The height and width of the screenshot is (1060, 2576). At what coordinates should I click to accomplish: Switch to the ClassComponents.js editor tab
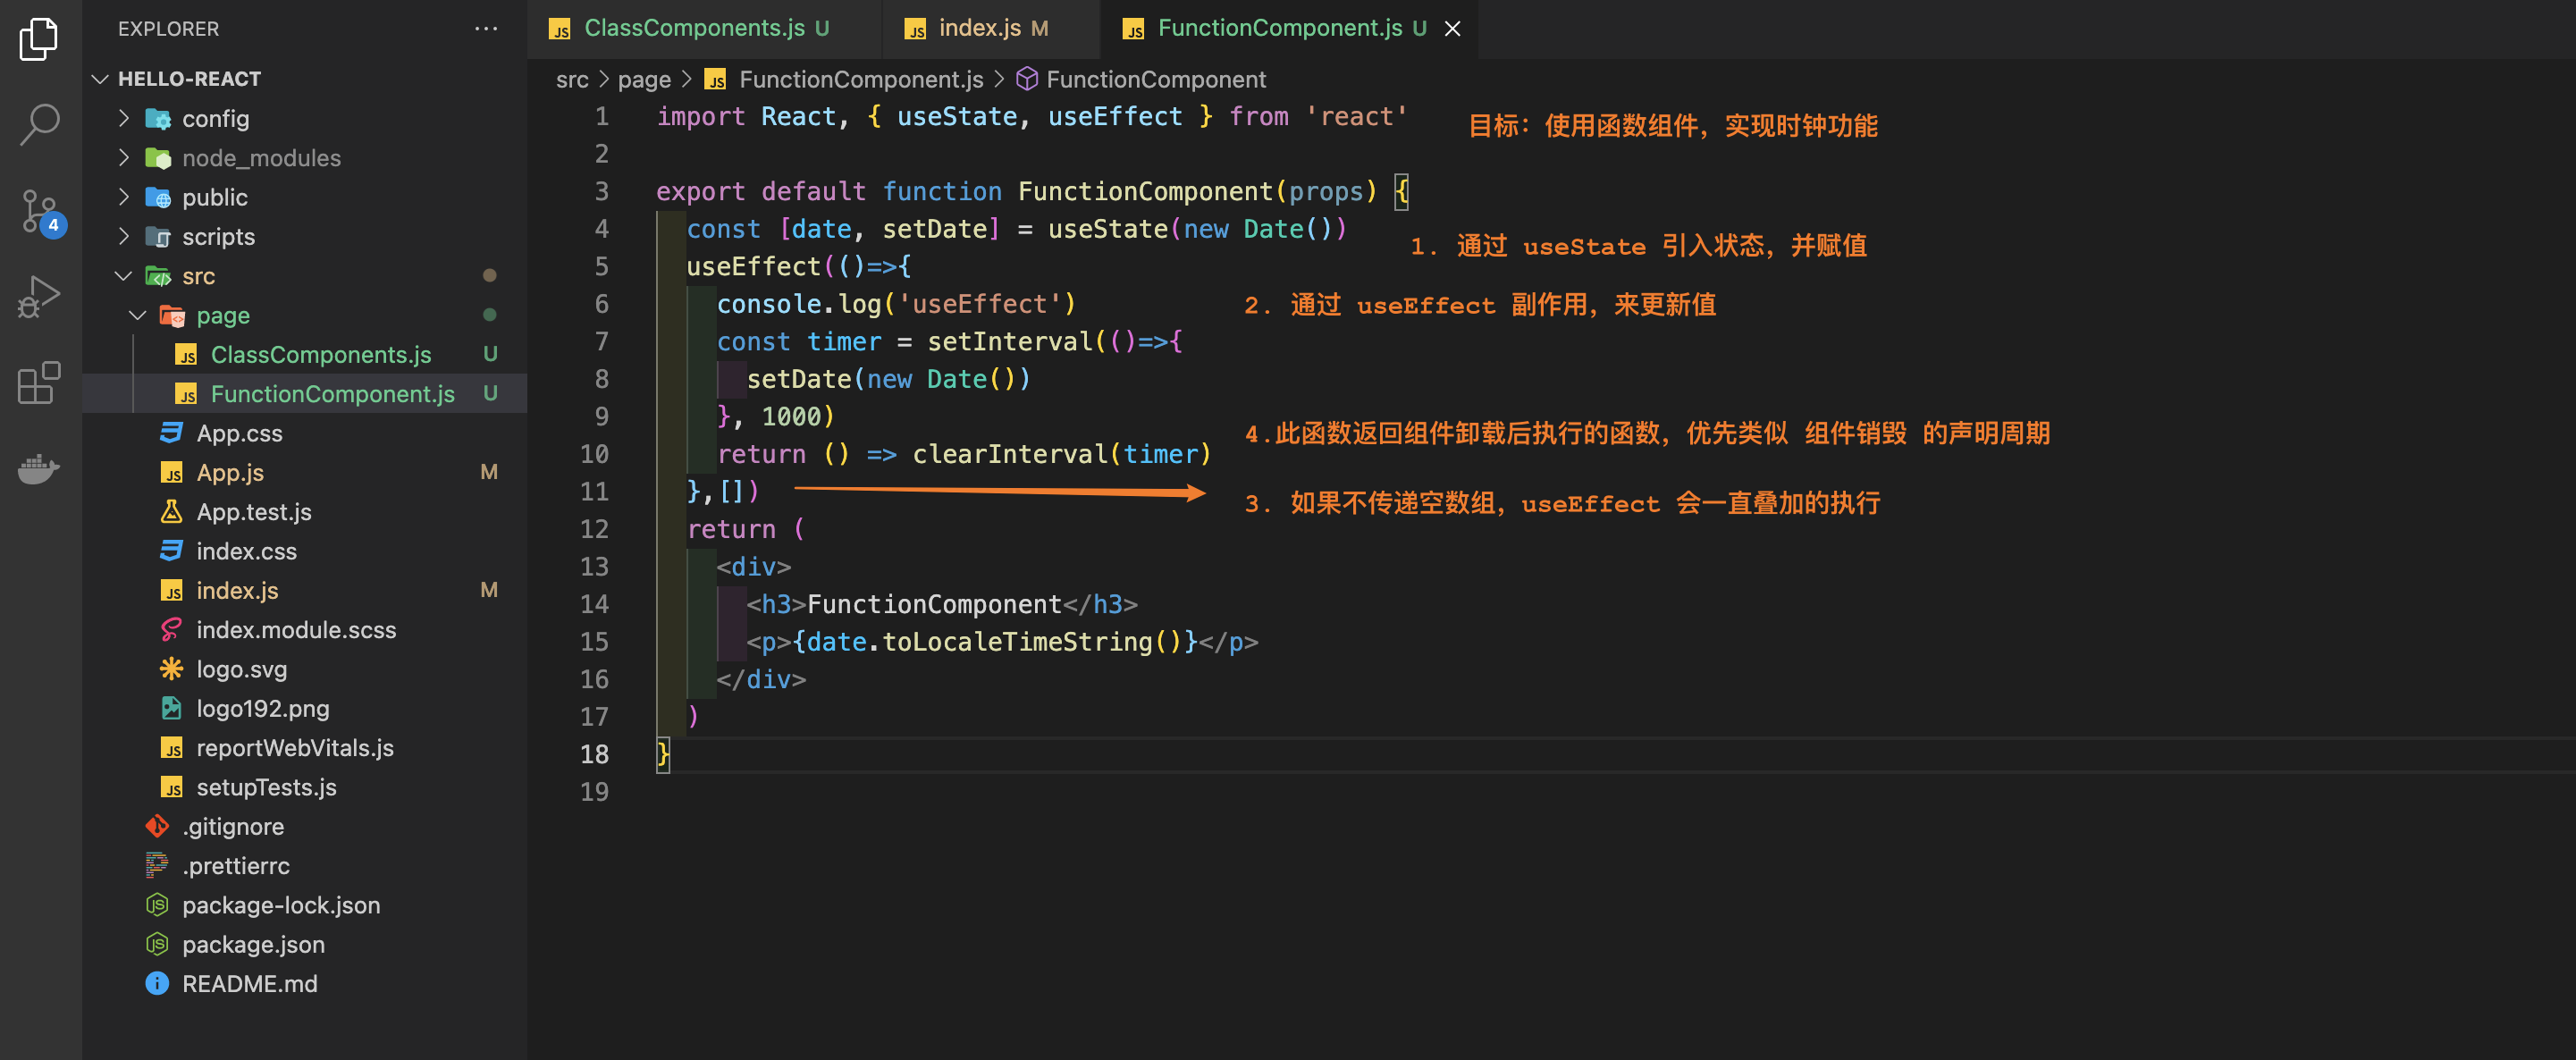[704, 29]
